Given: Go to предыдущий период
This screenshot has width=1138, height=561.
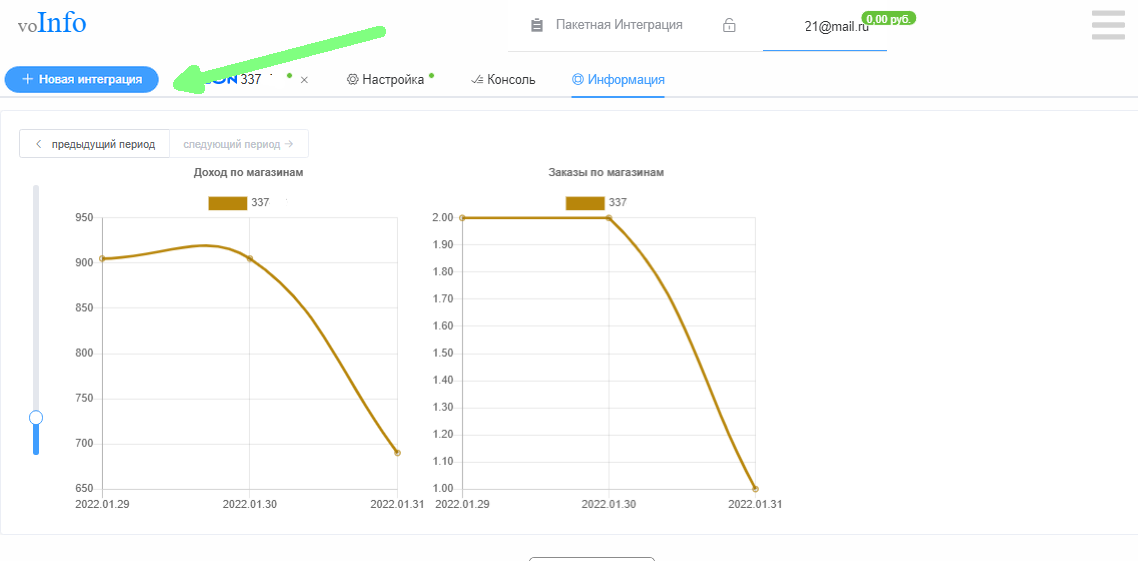Looking at the screenshot, I should click(95, 144).
